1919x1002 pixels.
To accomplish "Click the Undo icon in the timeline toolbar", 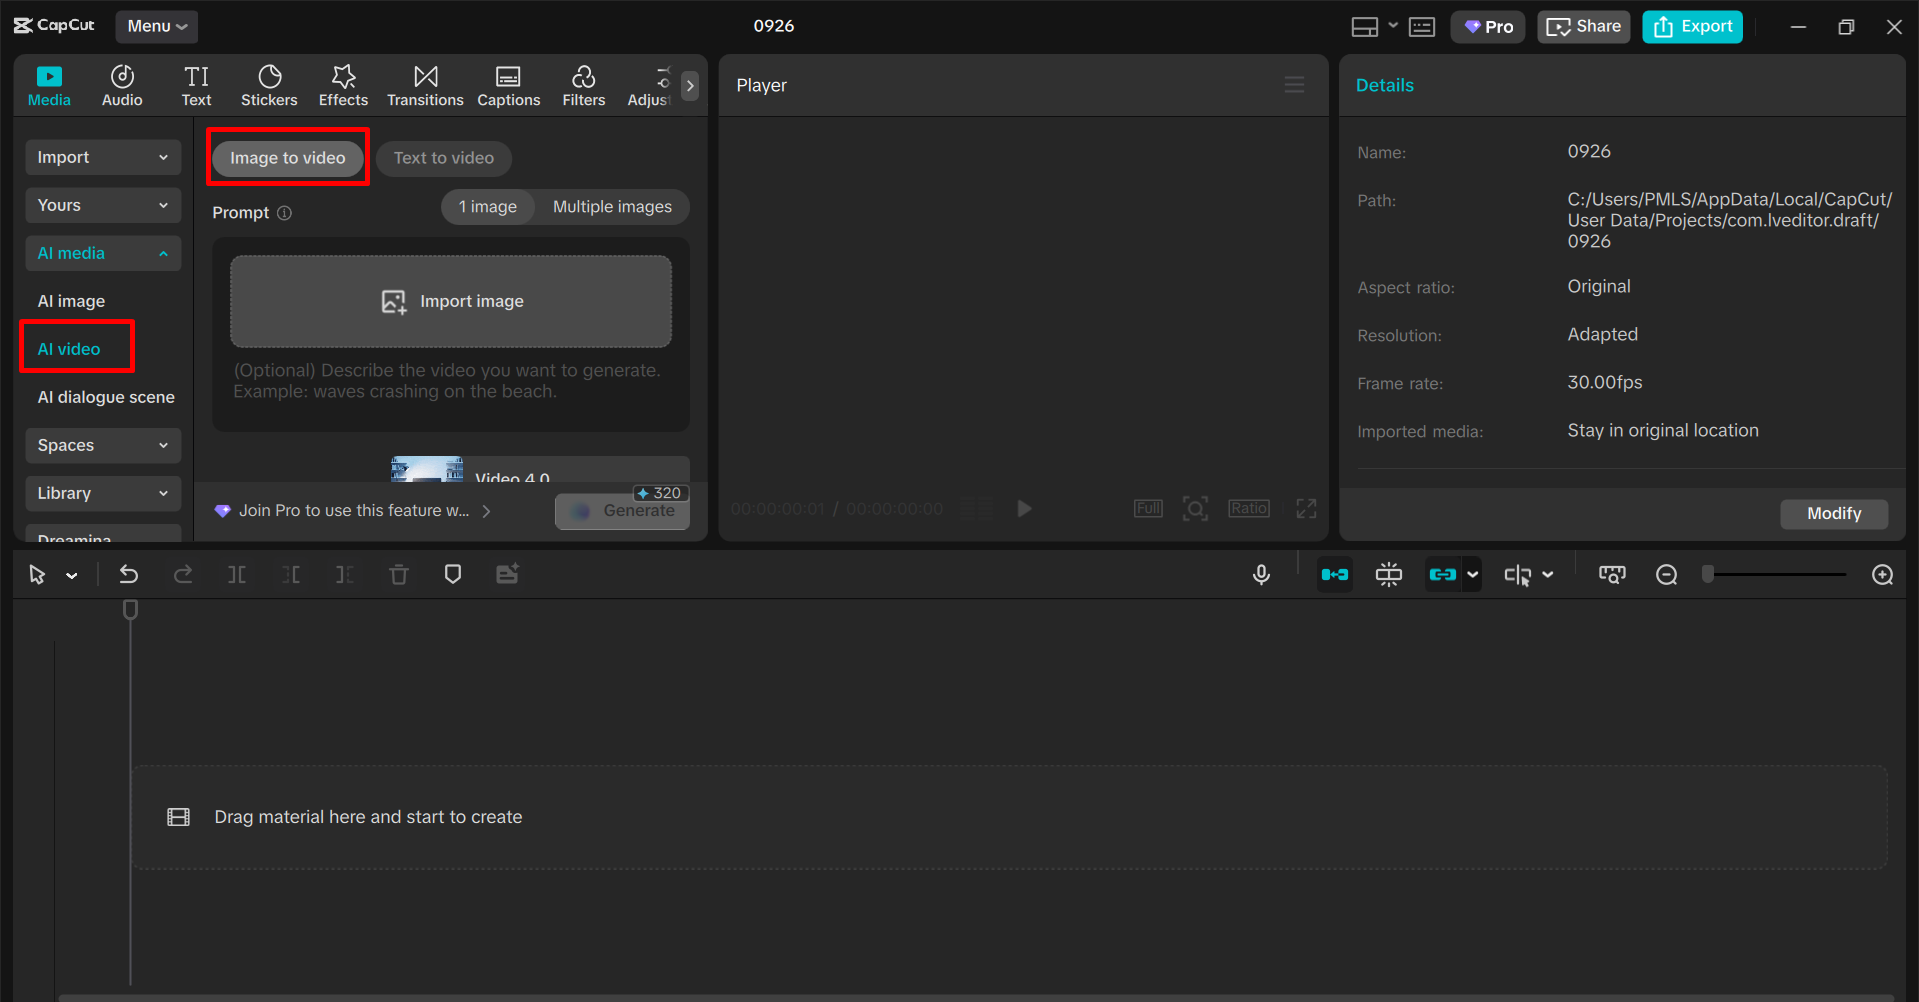I will tap(129, 574).
